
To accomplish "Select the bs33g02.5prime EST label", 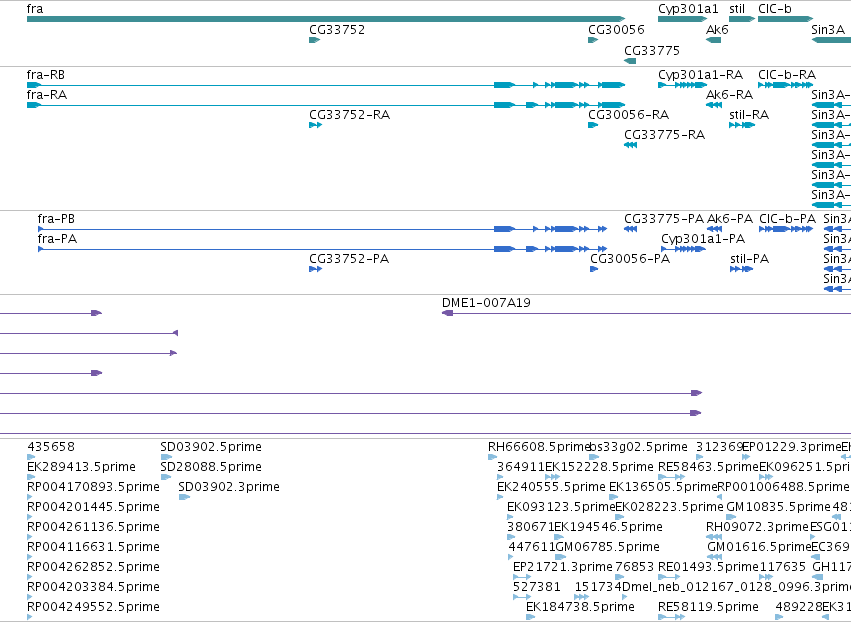I will 639,447.
